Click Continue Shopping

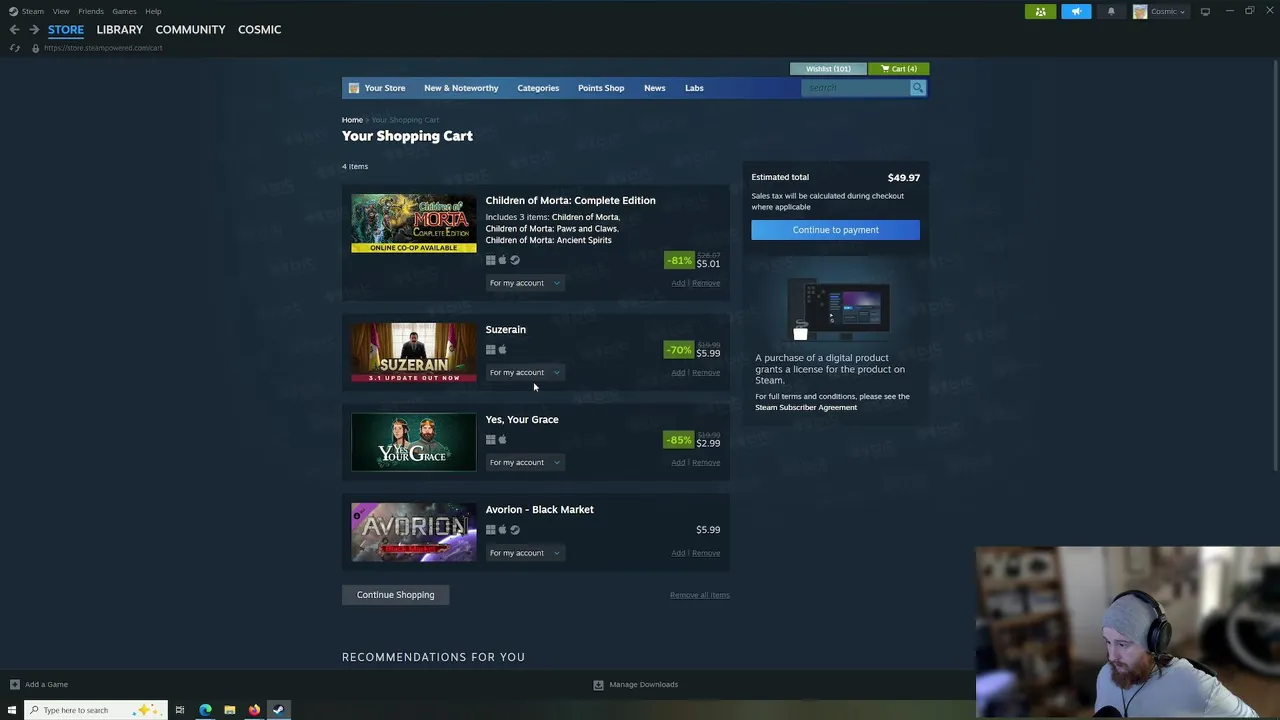click(x=395, y=595)
